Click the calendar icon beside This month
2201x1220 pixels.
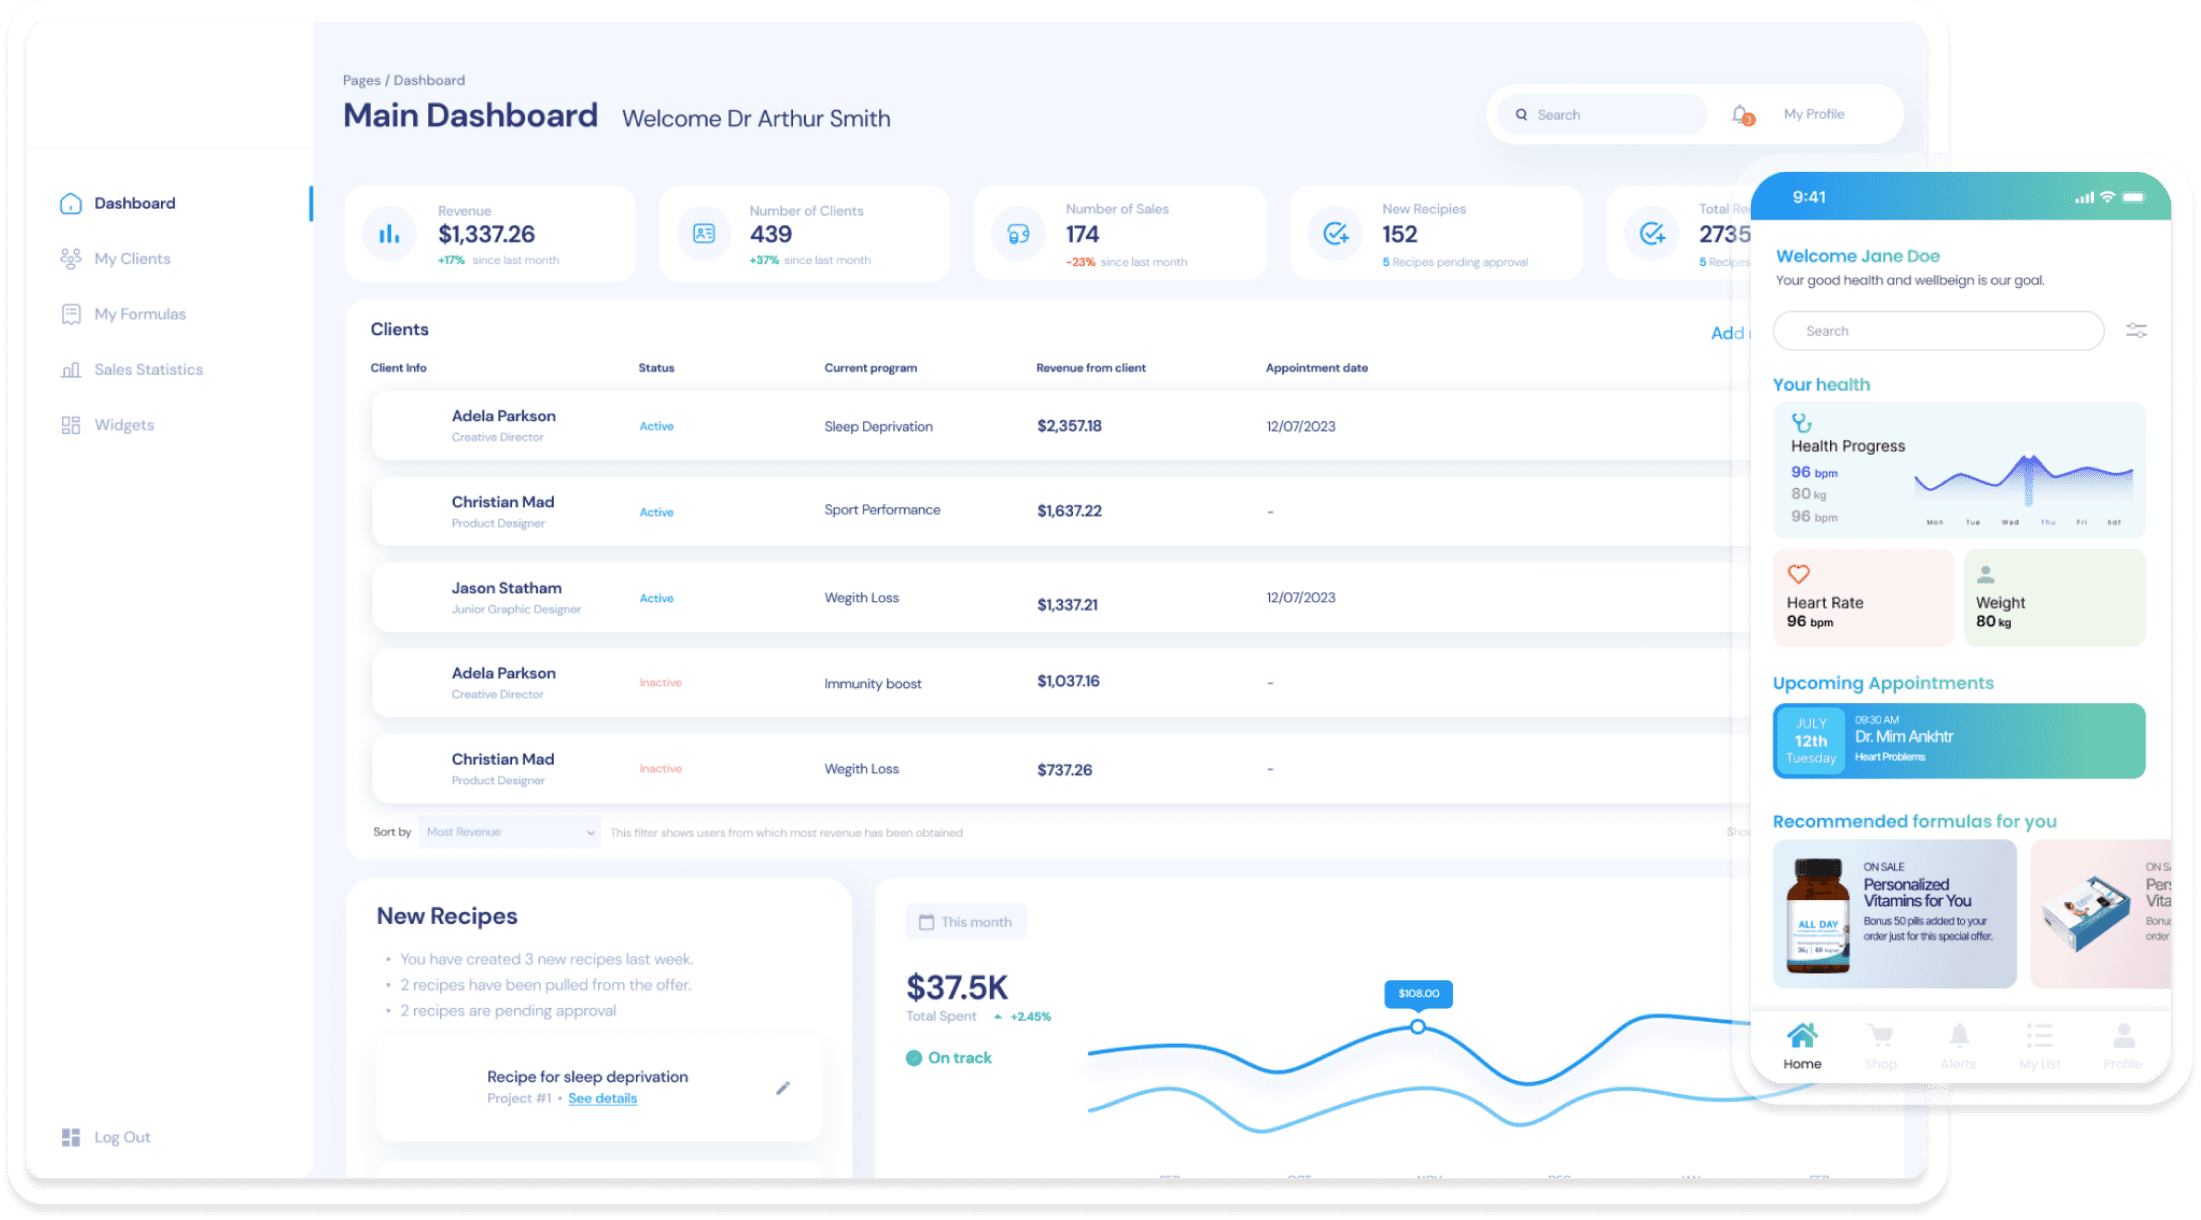(926, 922)
